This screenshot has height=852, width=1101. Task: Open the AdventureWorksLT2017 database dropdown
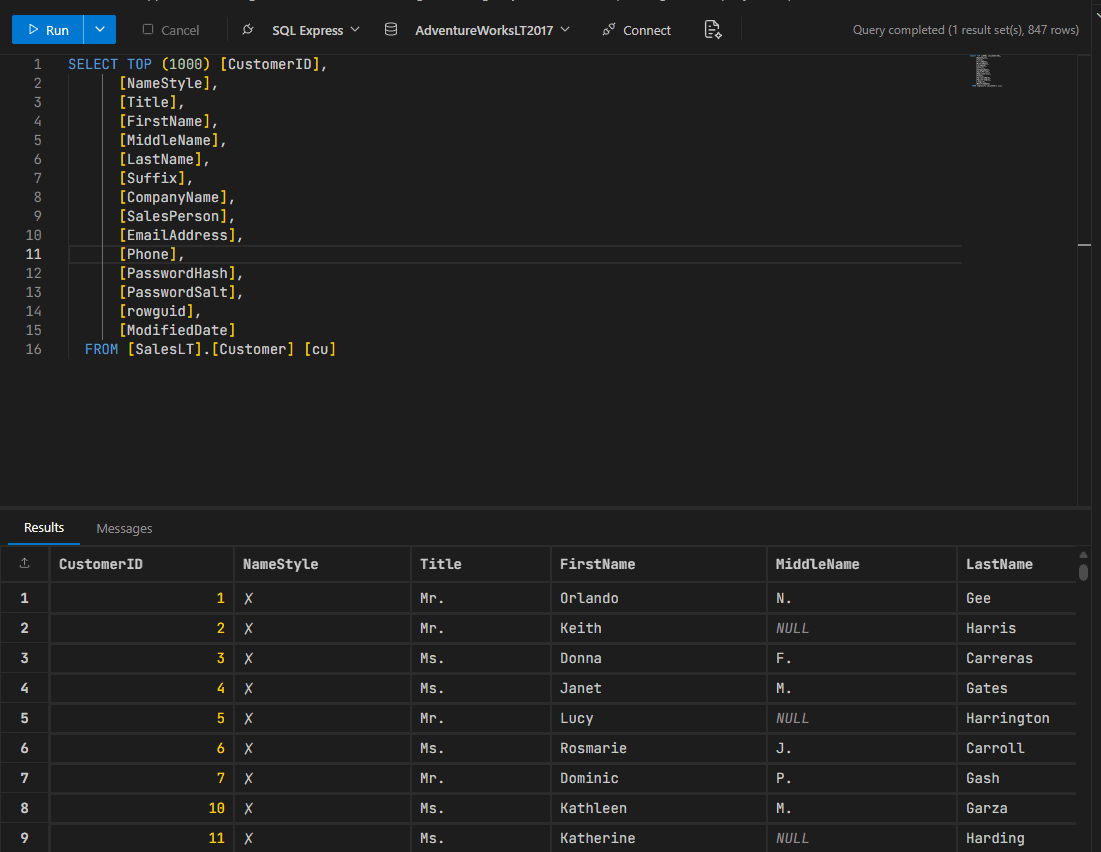(x=492, y=30)
